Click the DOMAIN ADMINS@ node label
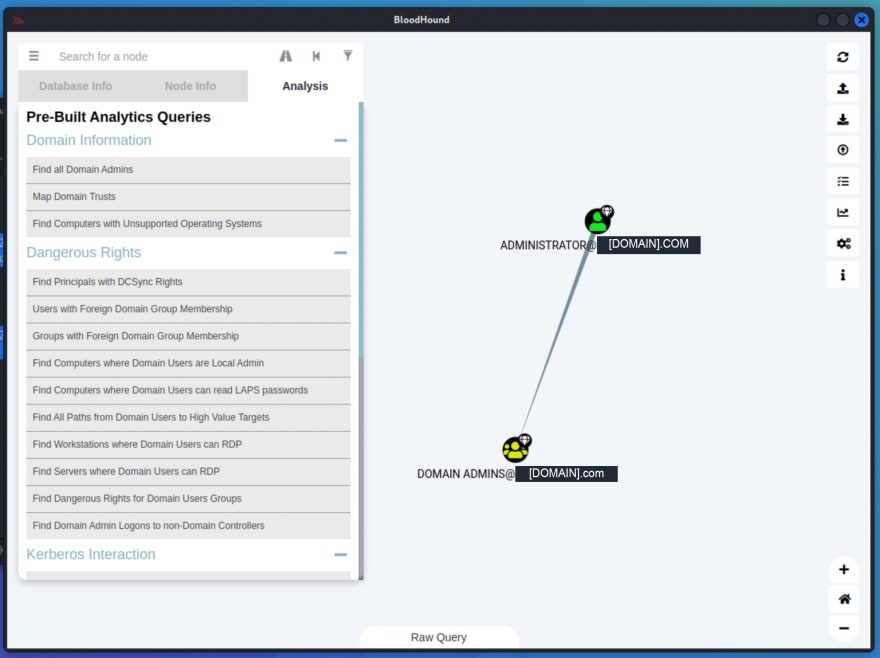 pyautogui.click(x=465, y=474)
